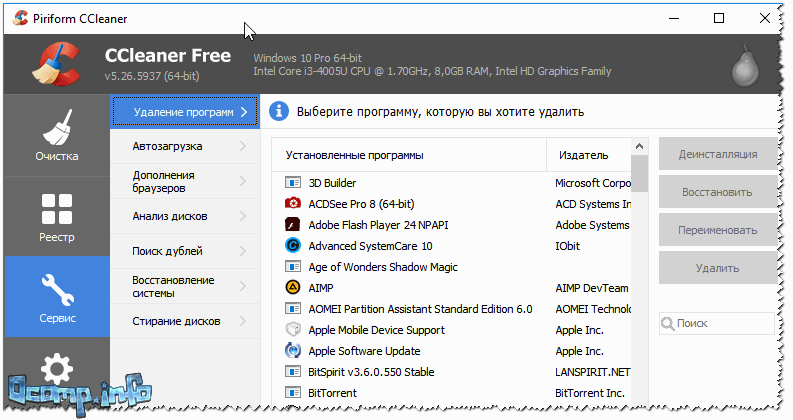Click the Удалить button
This screenshot has height=420, width=793.
coord(718,268)
